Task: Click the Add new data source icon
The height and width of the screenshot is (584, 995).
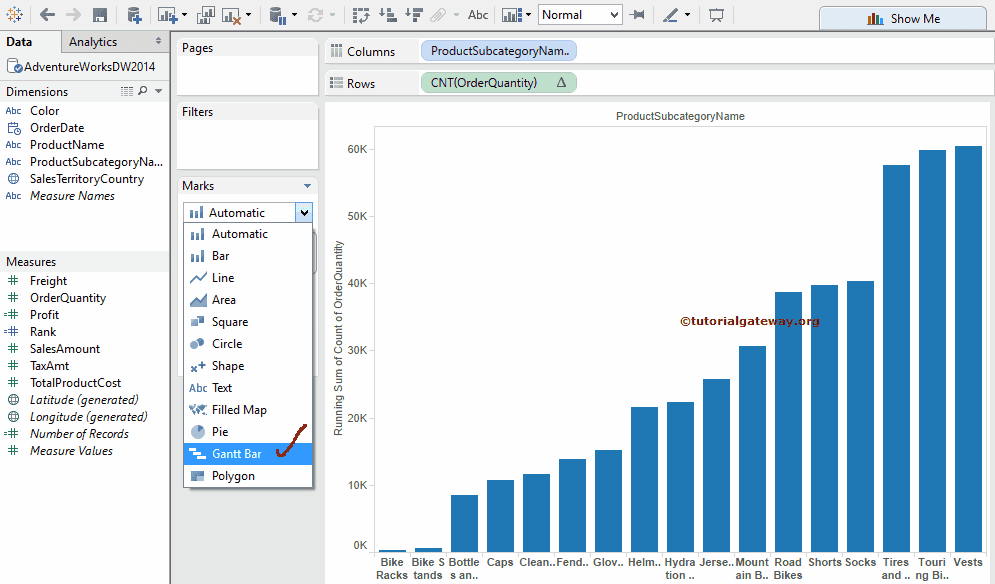Action: coord(134,15)
